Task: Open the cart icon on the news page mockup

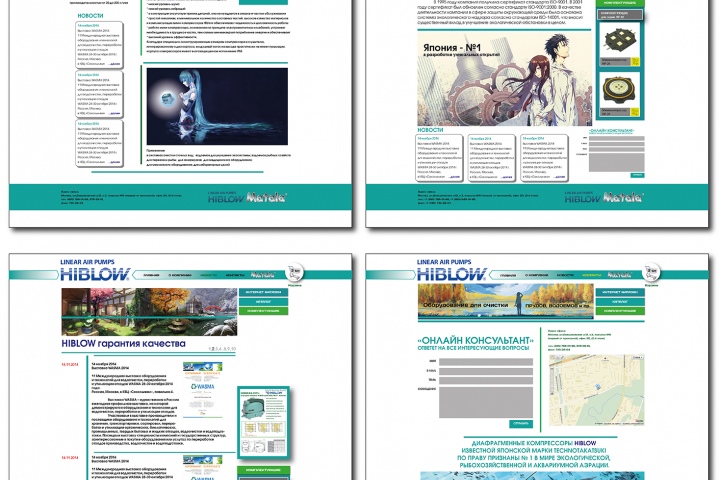Action: pyautogui.click(x=294, y=272)
